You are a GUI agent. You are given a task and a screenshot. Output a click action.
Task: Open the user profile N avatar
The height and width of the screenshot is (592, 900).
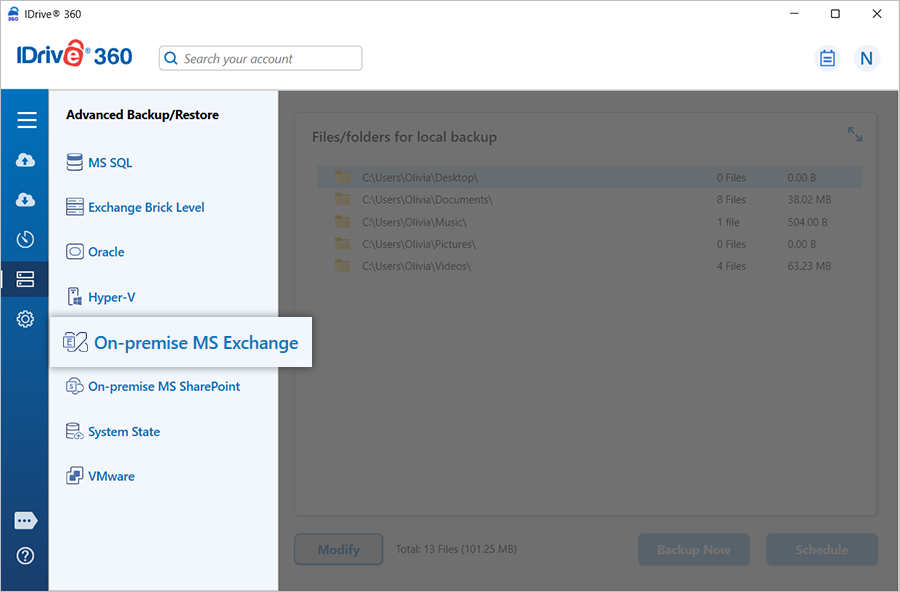point(866,58)
